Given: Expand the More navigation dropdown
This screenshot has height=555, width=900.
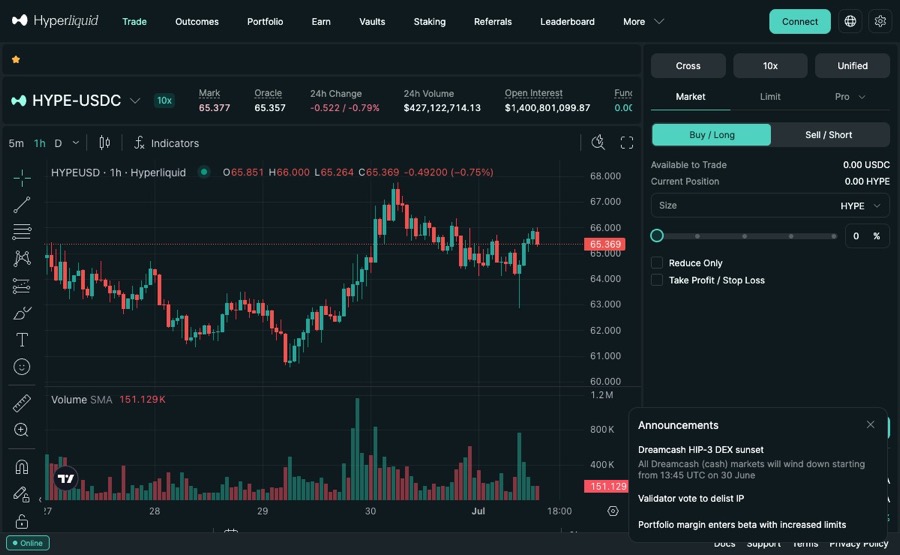Looking at the screenshot, I should pos(643,22).
